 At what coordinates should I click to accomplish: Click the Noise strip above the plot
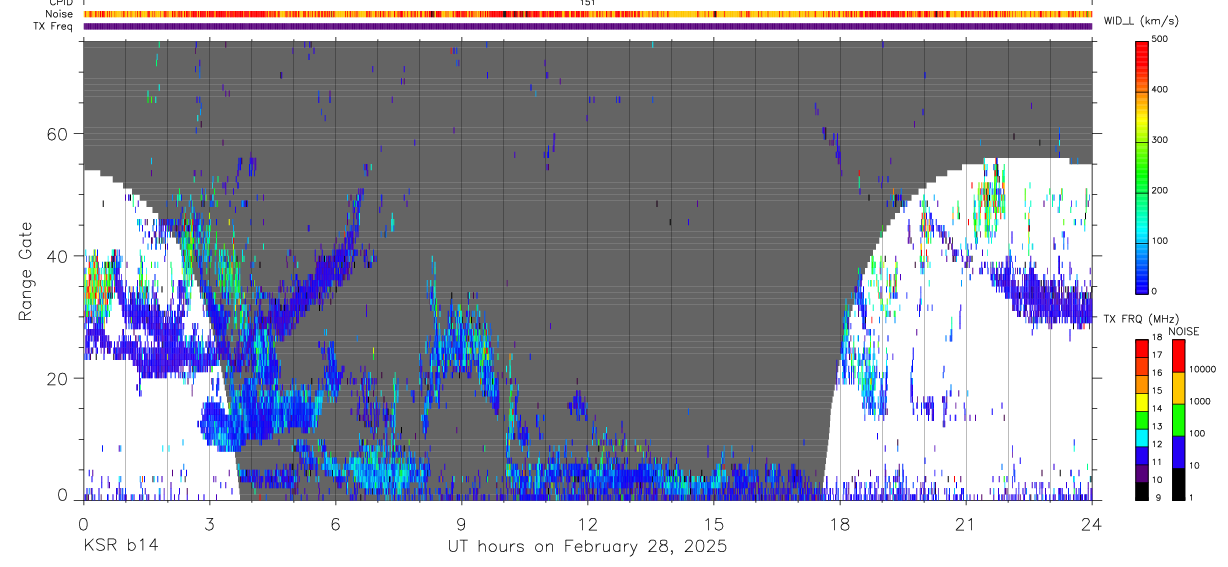coord(588,14)
